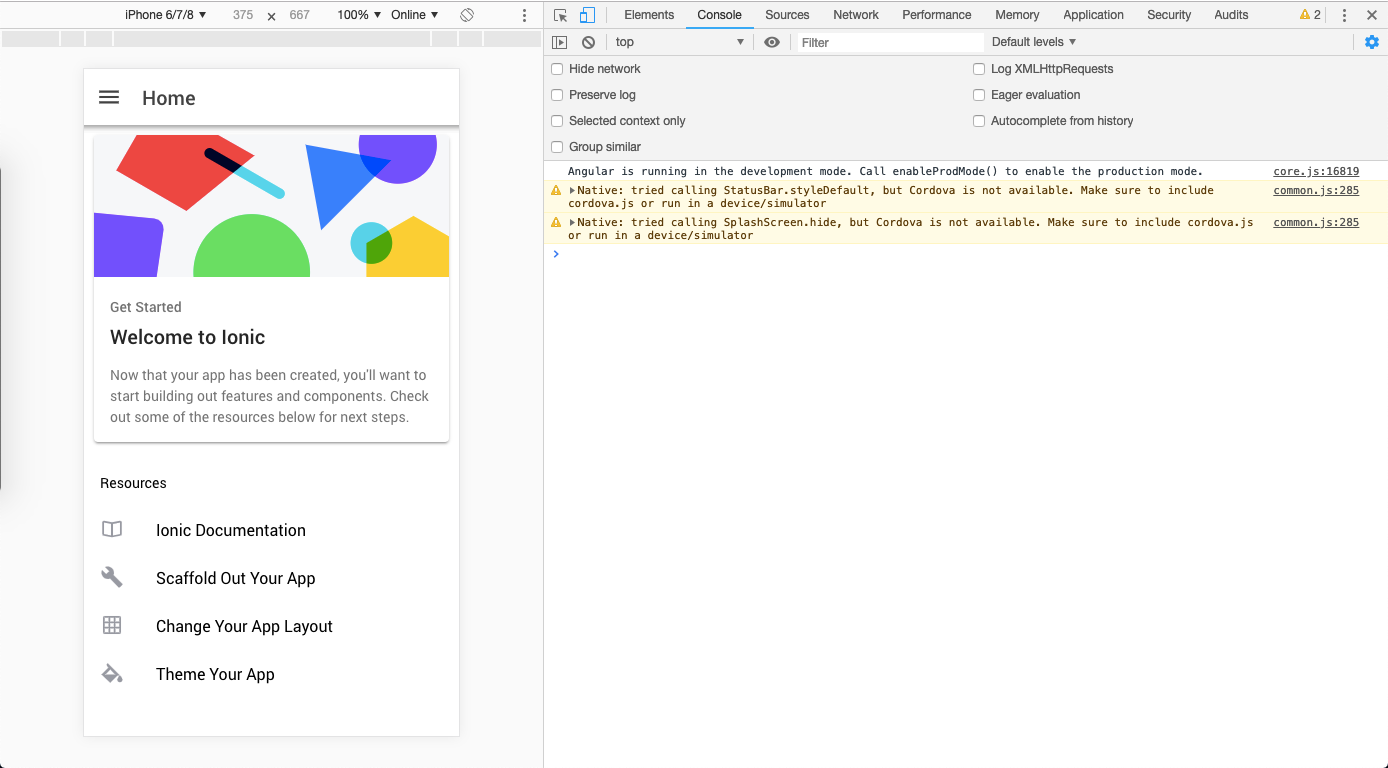
Task: Close the DevTools panel
Action: (x=1372, y=15)
